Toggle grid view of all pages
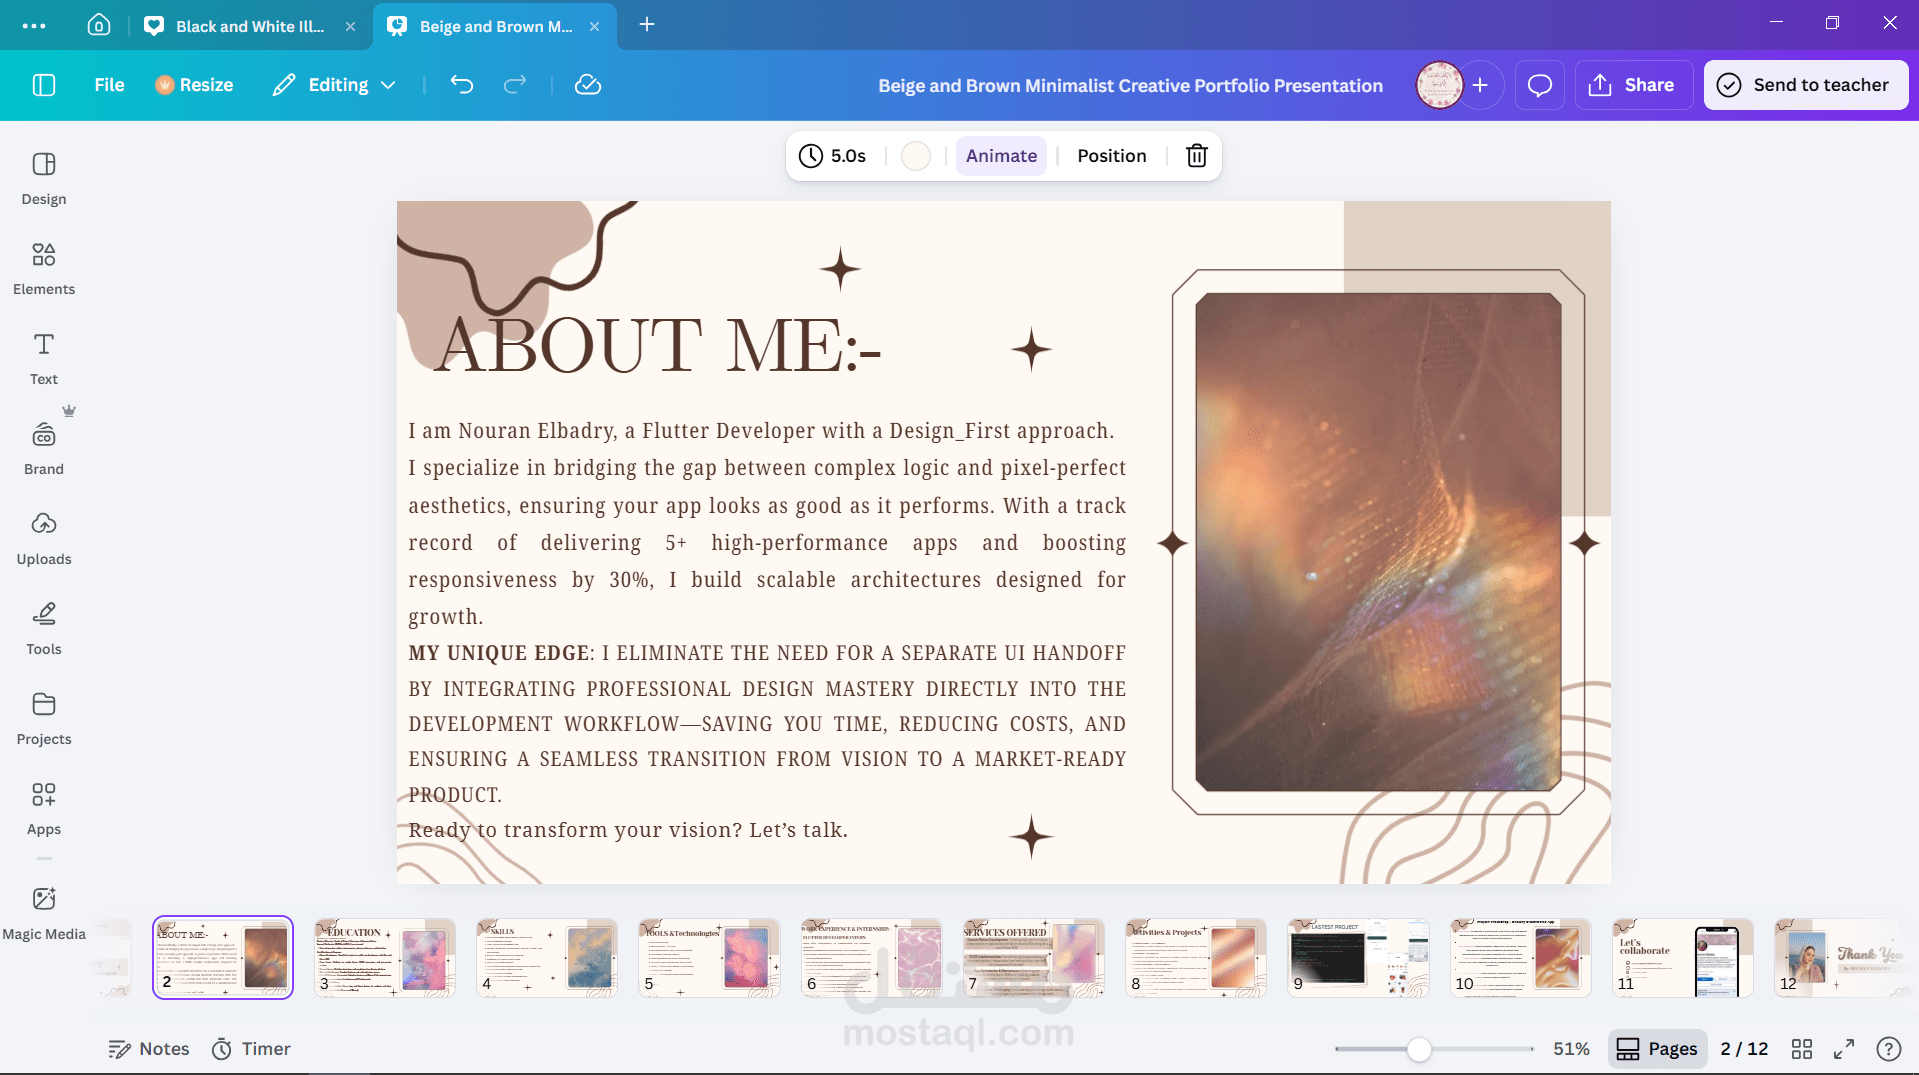The height and width of the screenshot is (1075, 1919). 1802,1048
